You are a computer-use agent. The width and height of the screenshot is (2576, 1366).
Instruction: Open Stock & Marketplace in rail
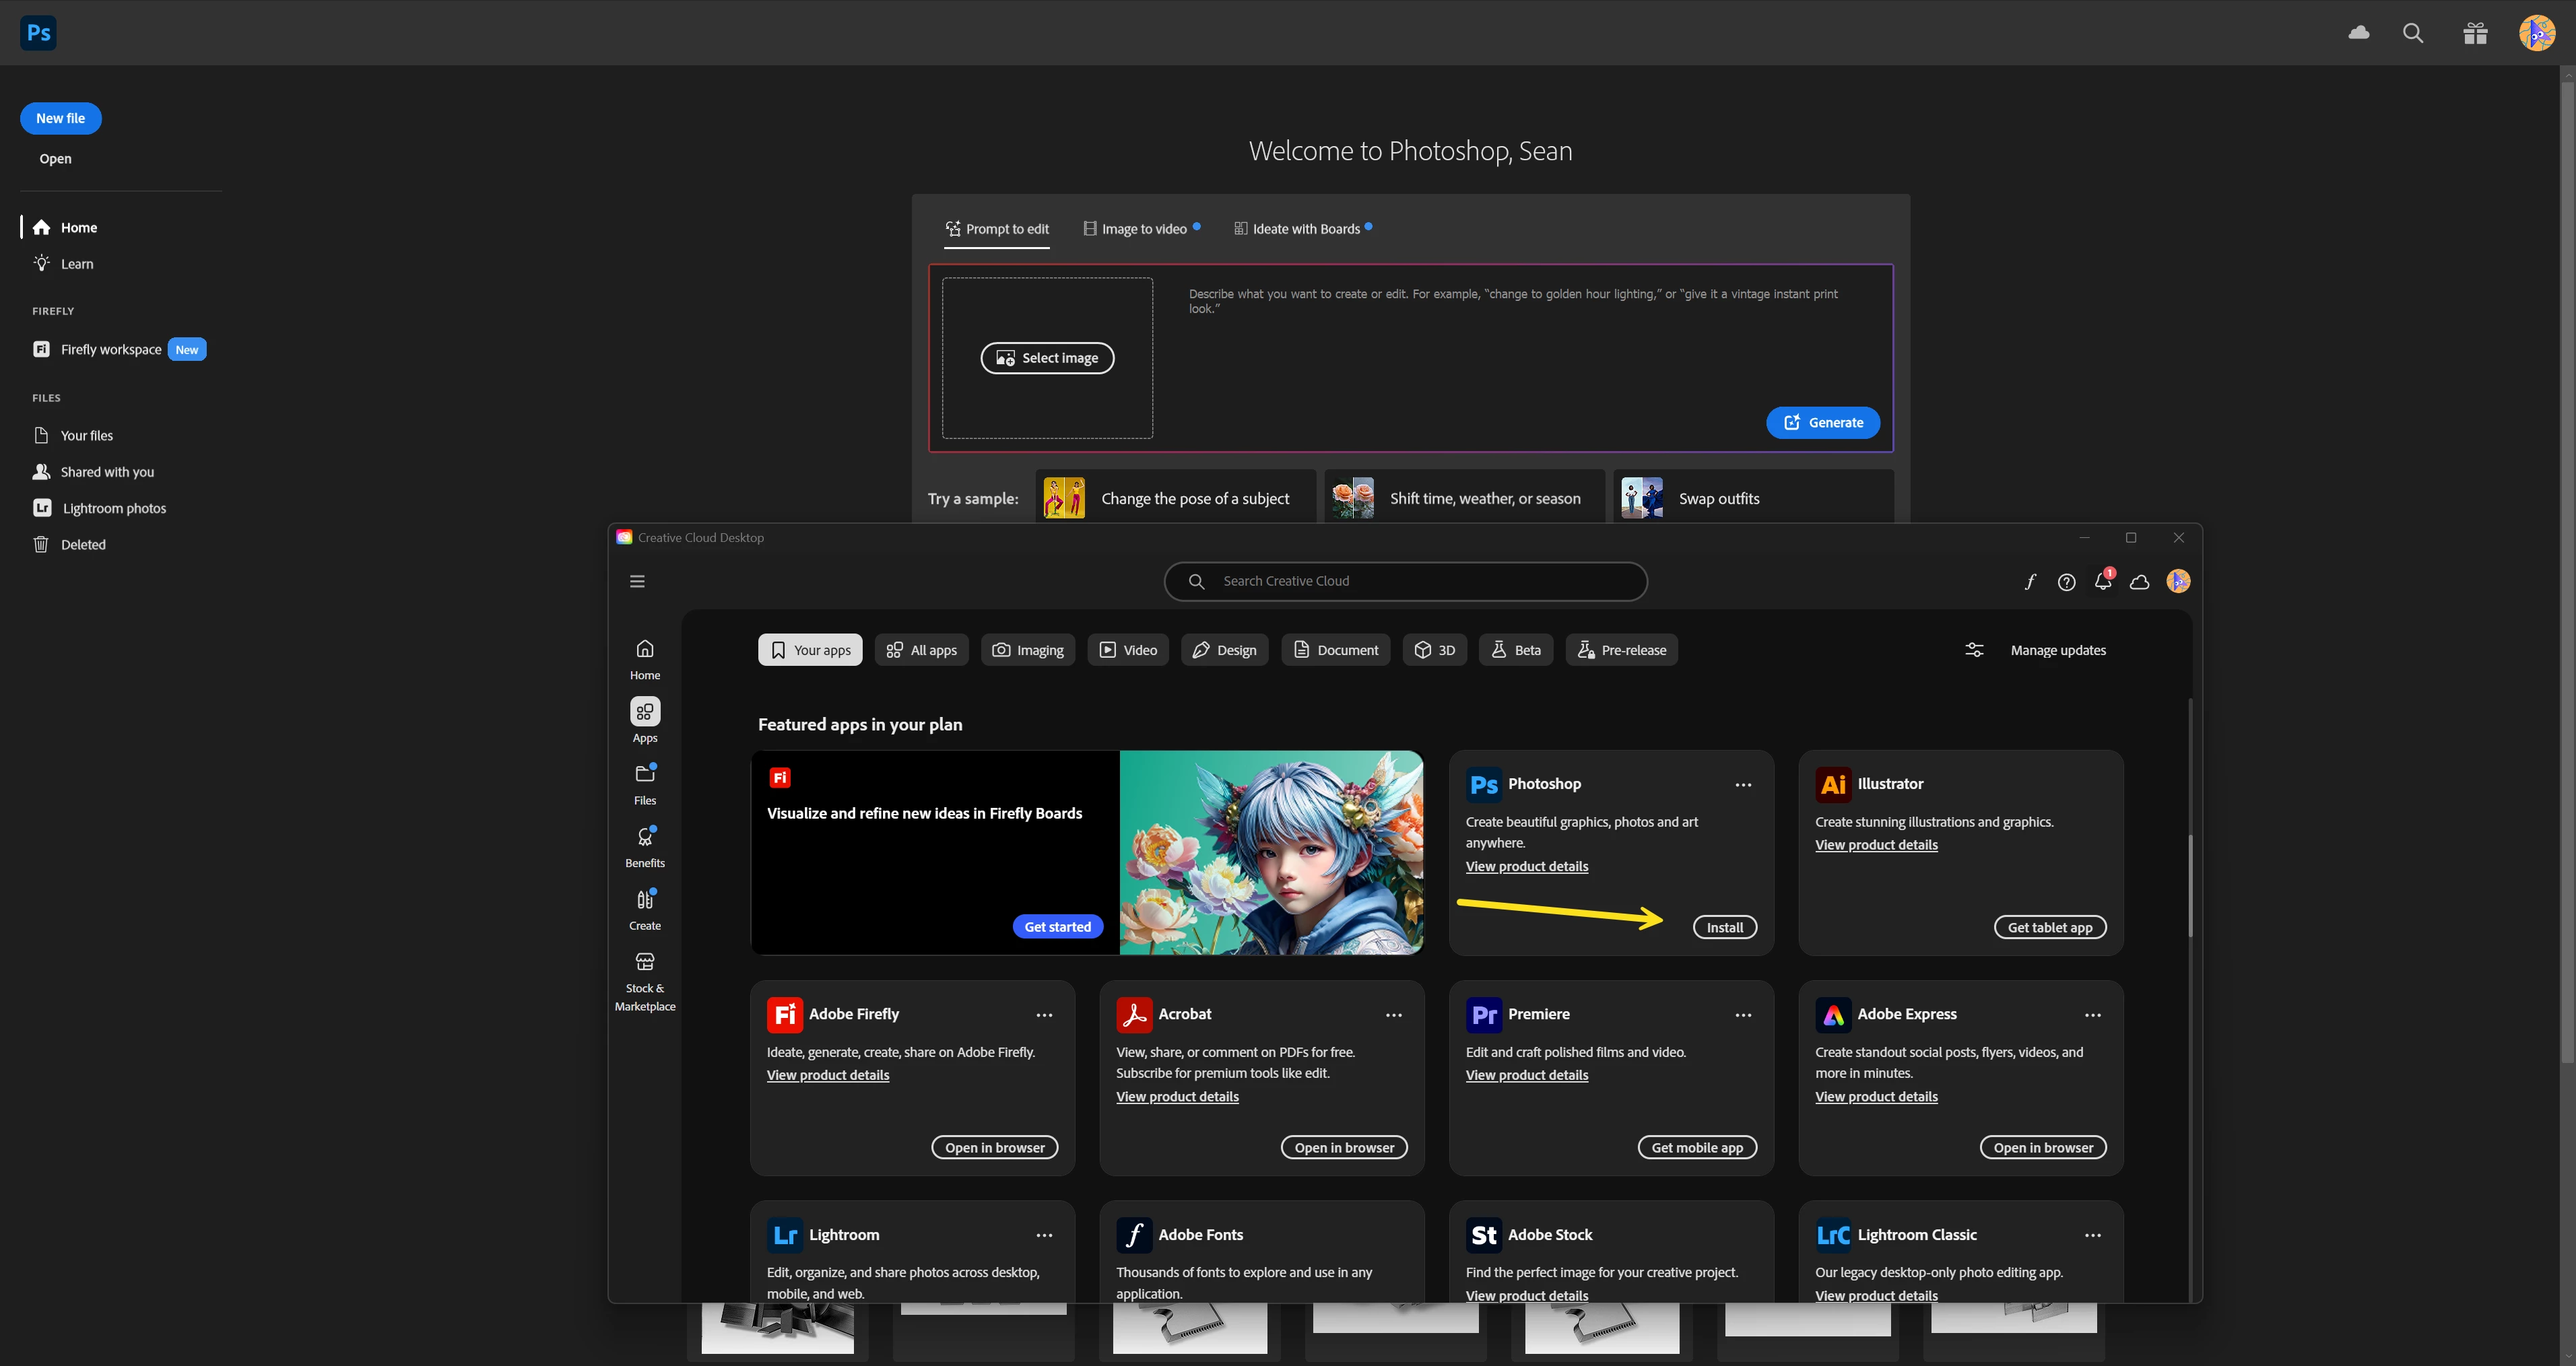(645, 981)
